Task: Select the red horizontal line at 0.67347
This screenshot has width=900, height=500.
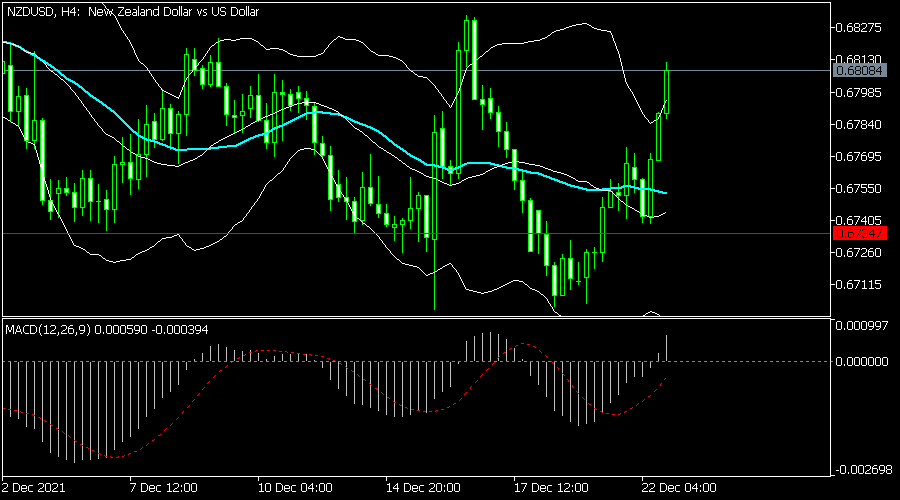Action: [416, 234]
